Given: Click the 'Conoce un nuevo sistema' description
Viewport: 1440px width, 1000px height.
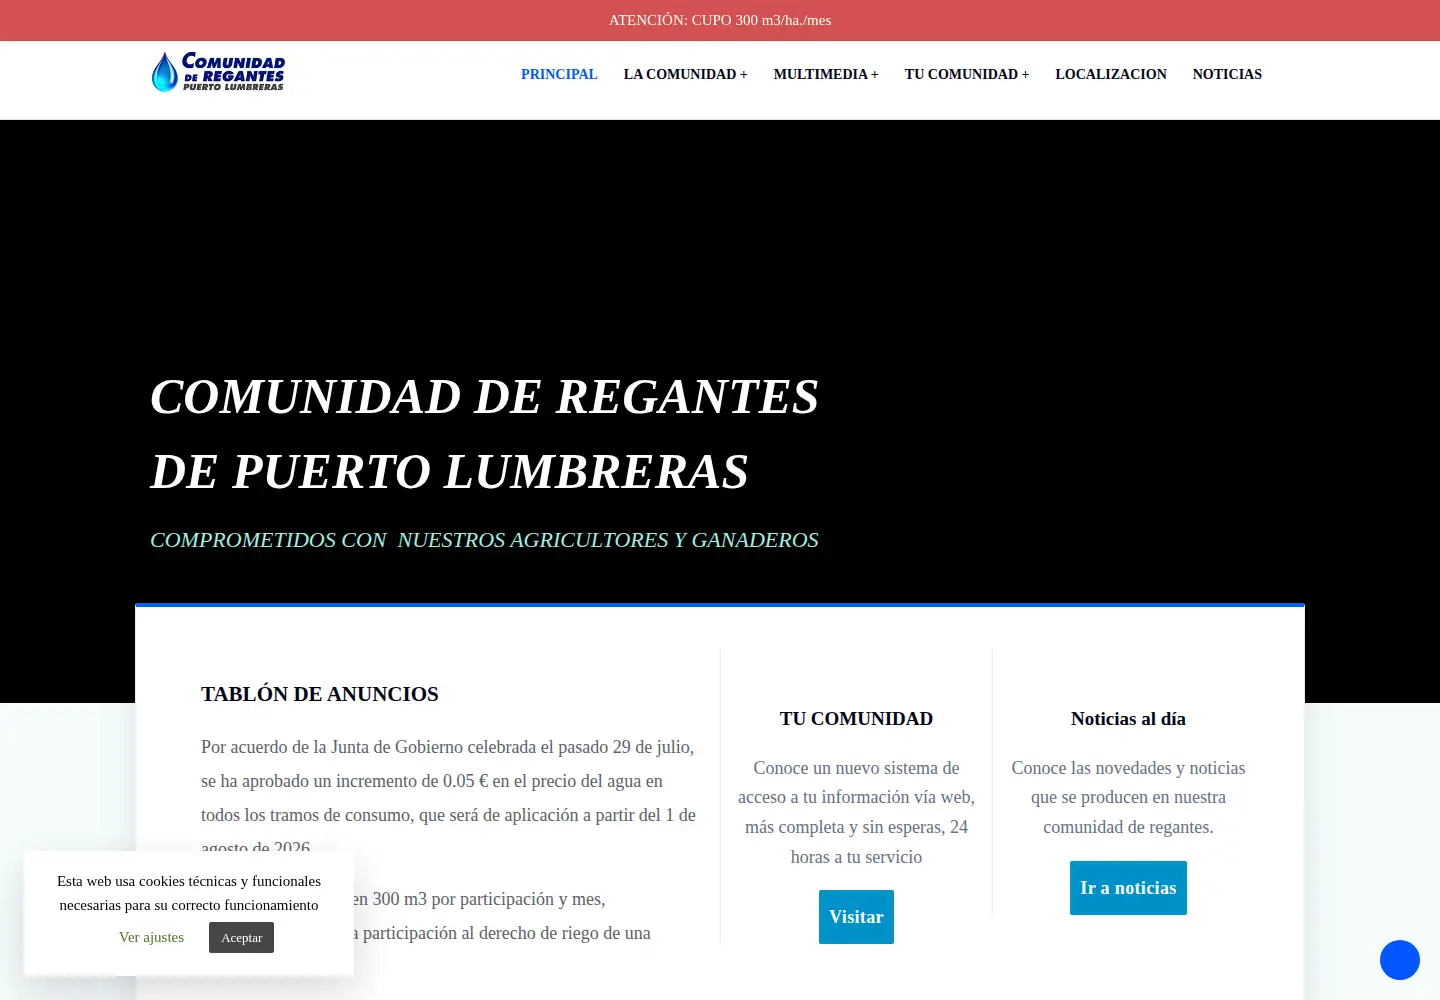Looking at the screenshot, I should click(x=856, y=812).
